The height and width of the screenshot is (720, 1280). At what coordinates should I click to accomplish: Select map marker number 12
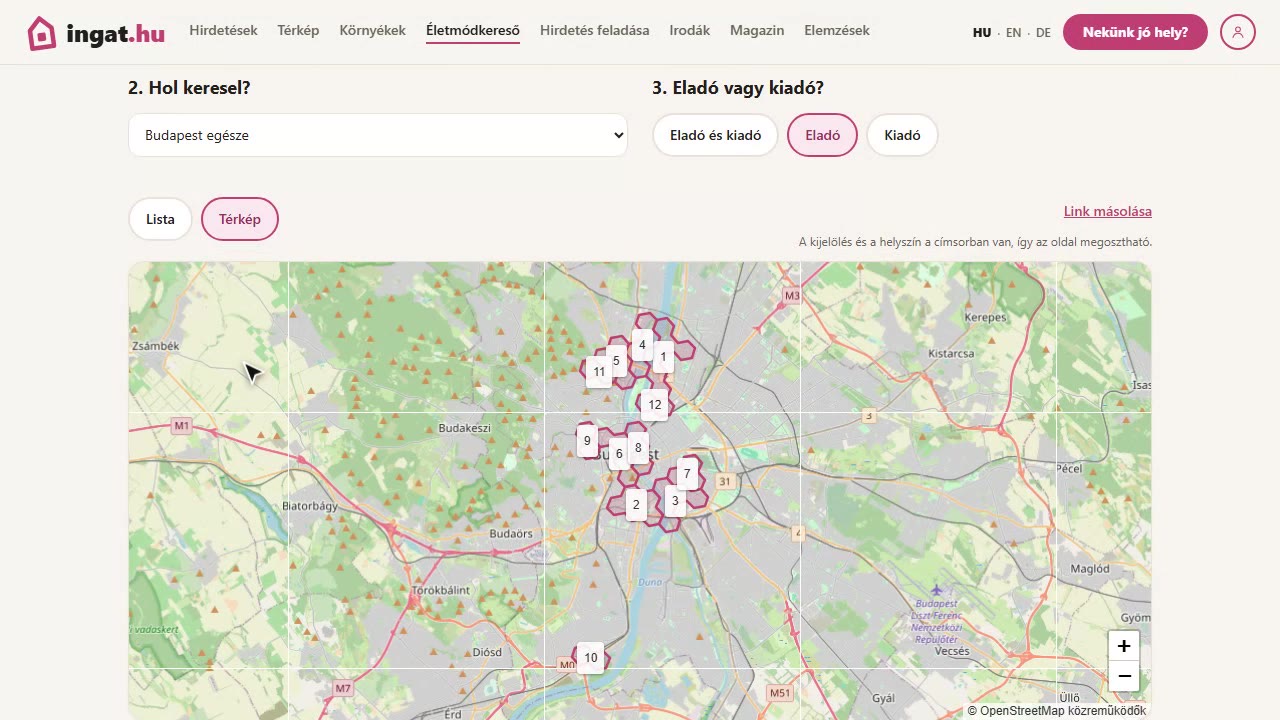(655, 405)
